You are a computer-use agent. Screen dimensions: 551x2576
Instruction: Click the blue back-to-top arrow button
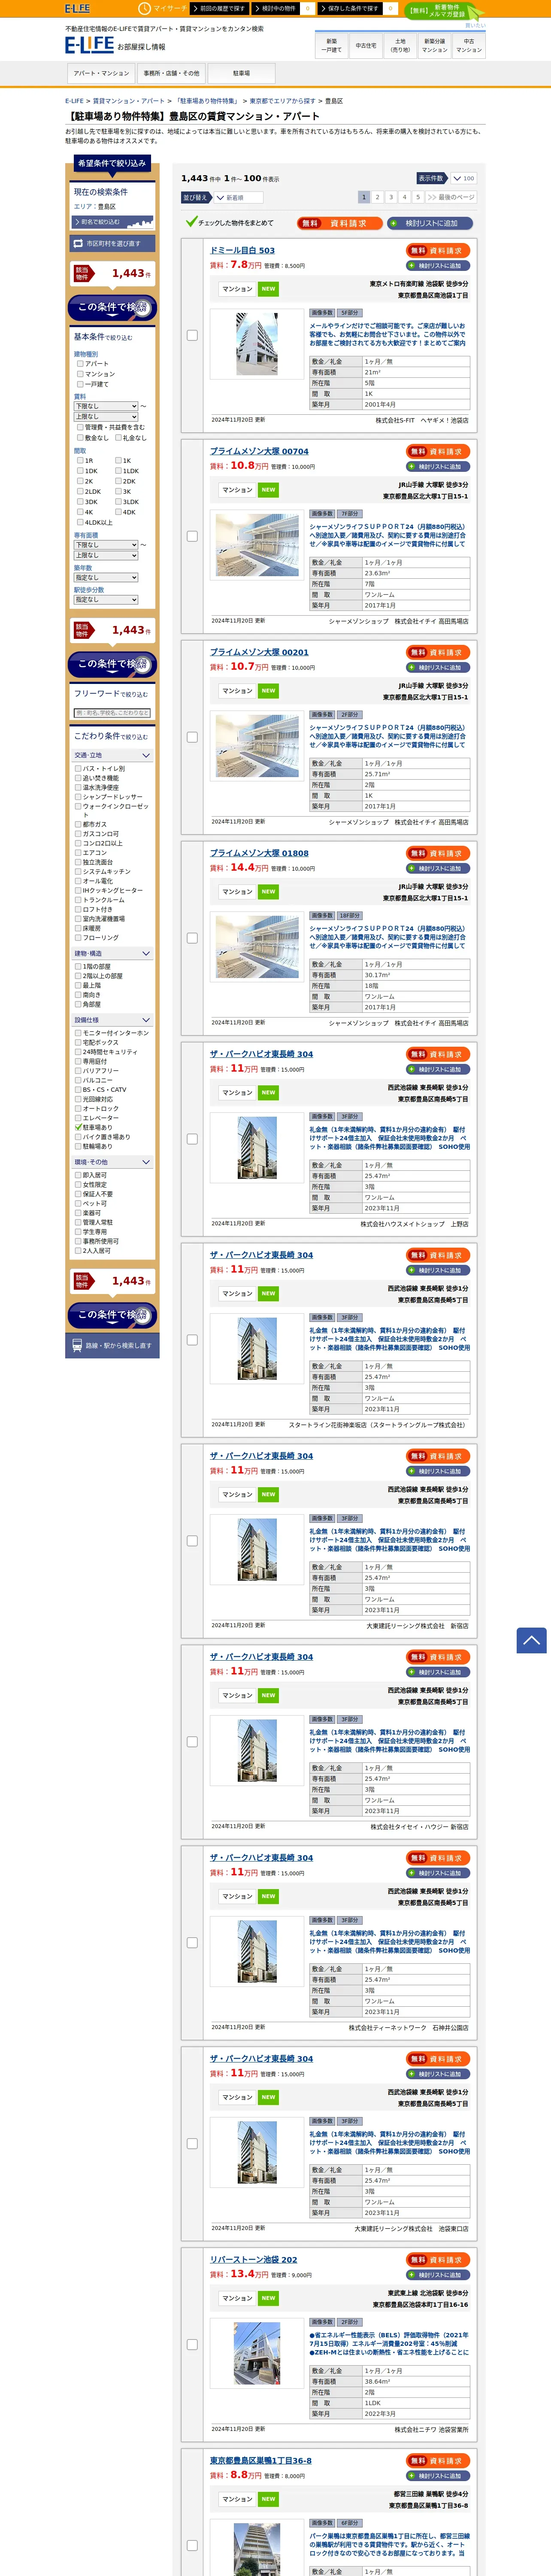531,1640
